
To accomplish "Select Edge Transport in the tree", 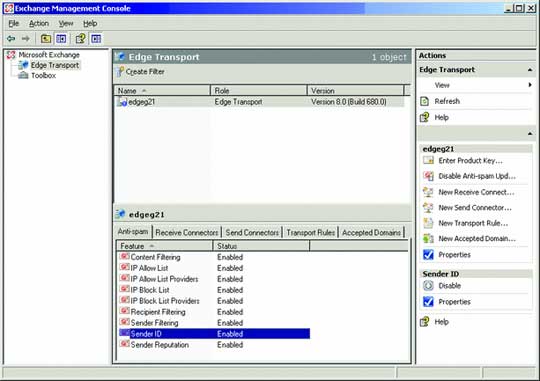I will click(x=55, y=65).
